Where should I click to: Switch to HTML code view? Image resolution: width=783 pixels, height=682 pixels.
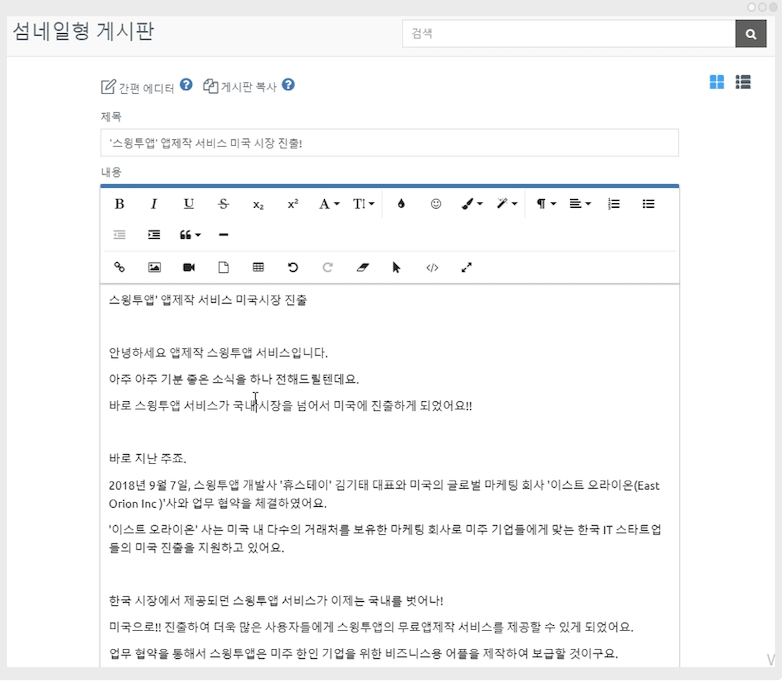pyautogui.click(x=432, y=268)
